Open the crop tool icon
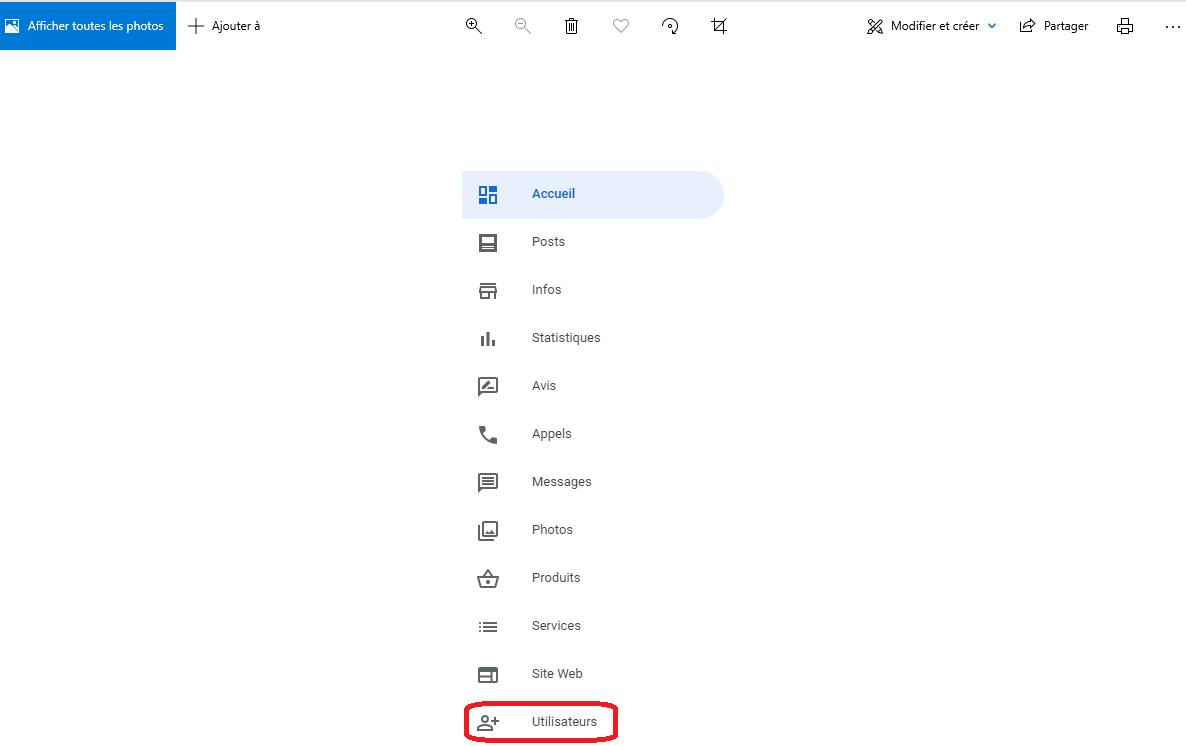 719,26
